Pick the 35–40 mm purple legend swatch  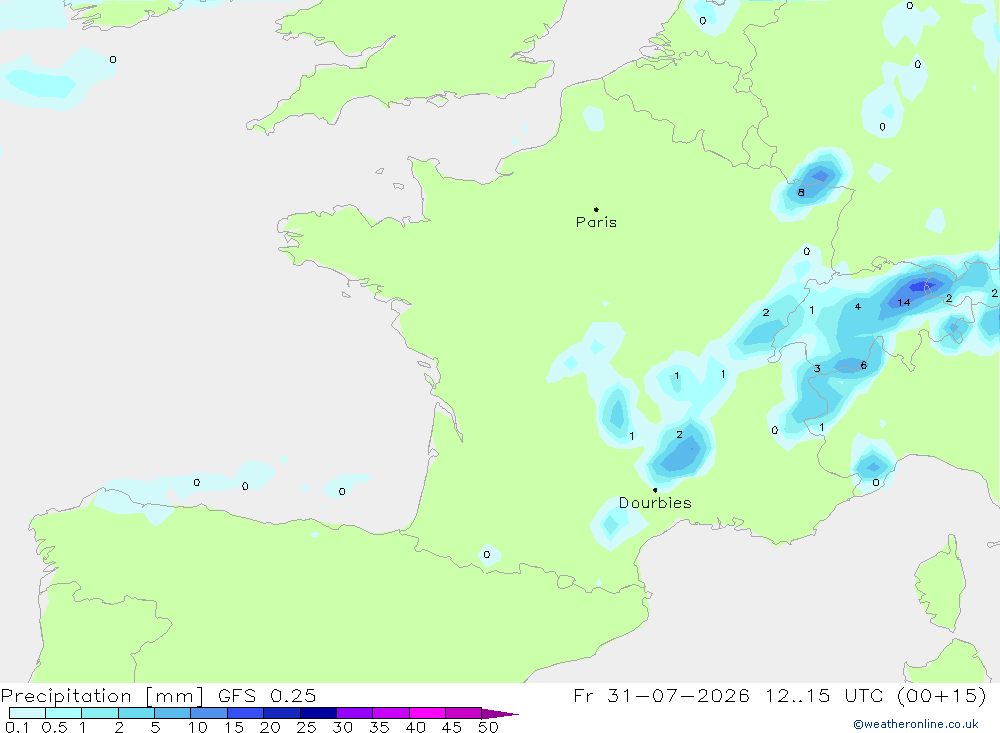coord(391,713)
